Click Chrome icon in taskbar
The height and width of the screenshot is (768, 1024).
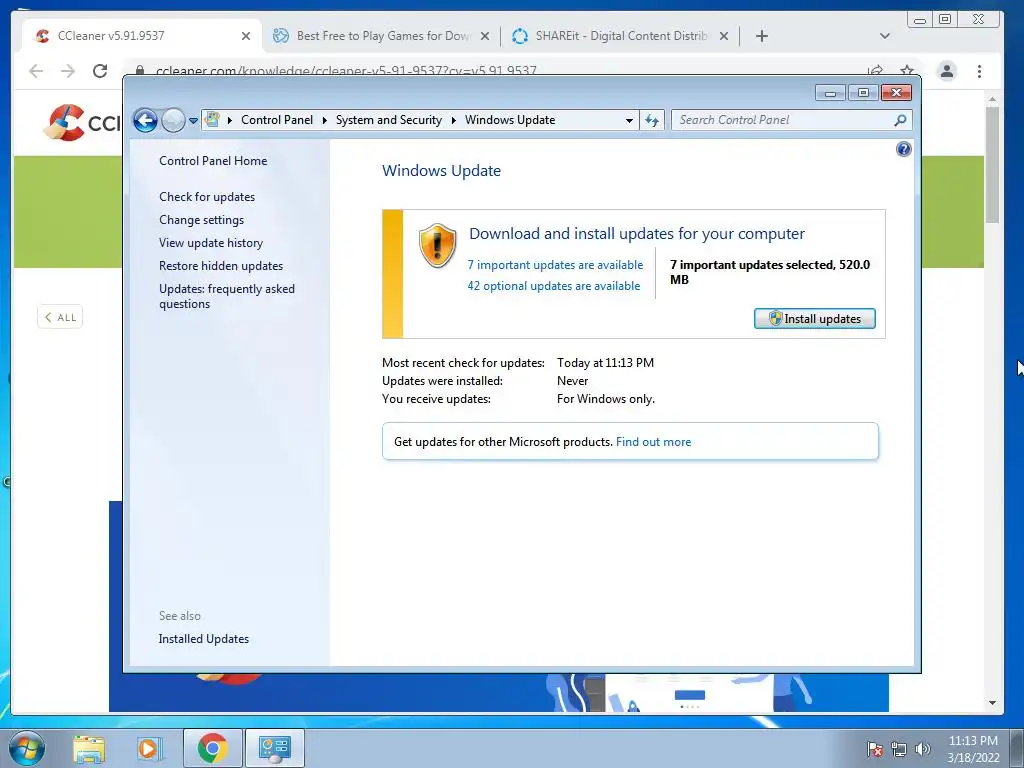point(212,748)
